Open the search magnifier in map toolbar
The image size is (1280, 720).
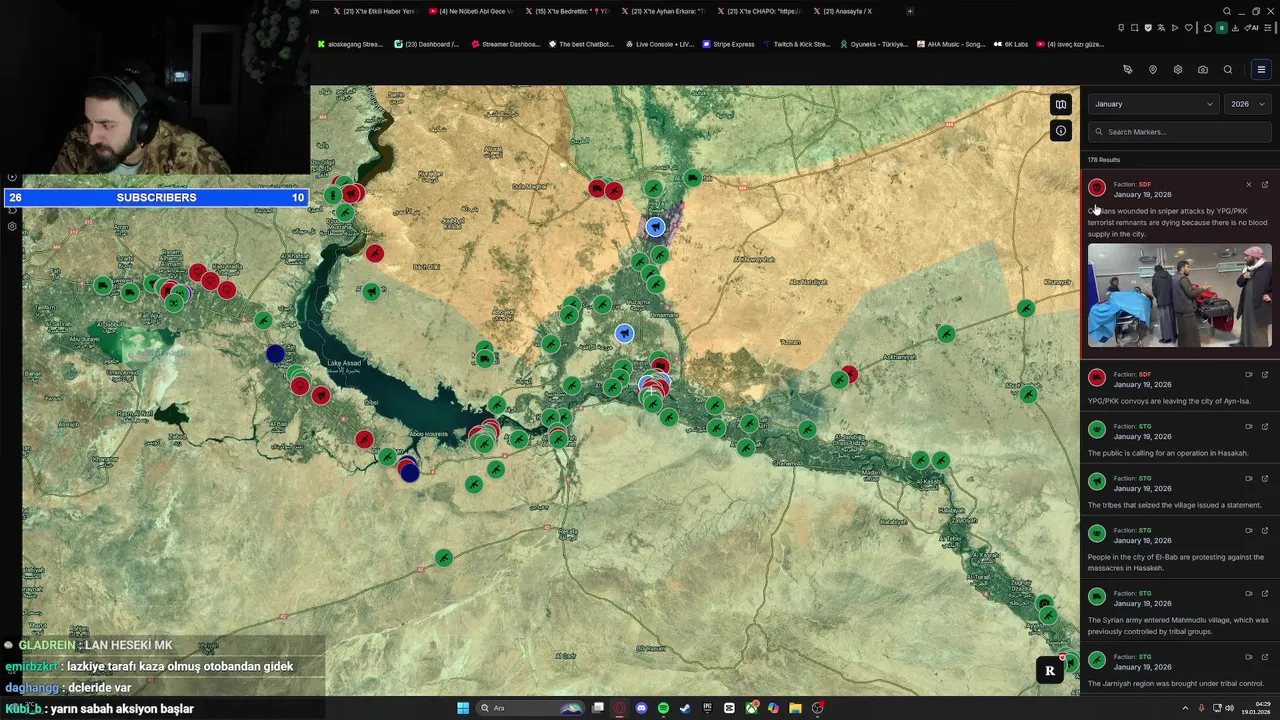tap(1228, 70)
